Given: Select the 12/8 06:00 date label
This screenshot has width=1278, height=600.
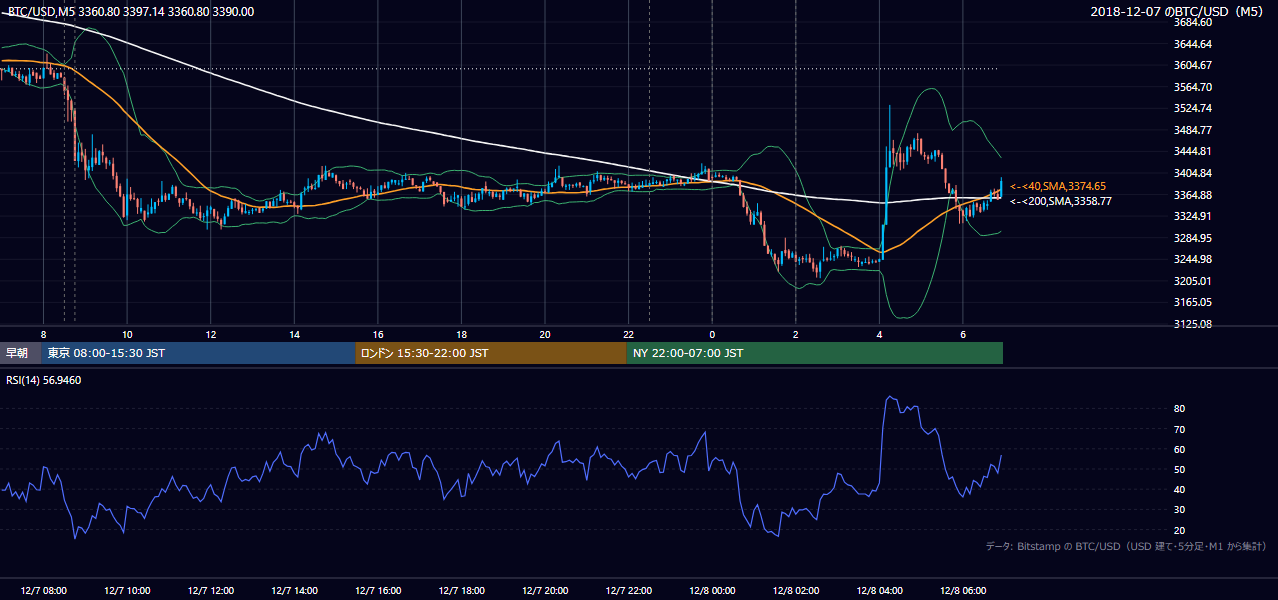Looking at the screenshot, I should point(962,591).
